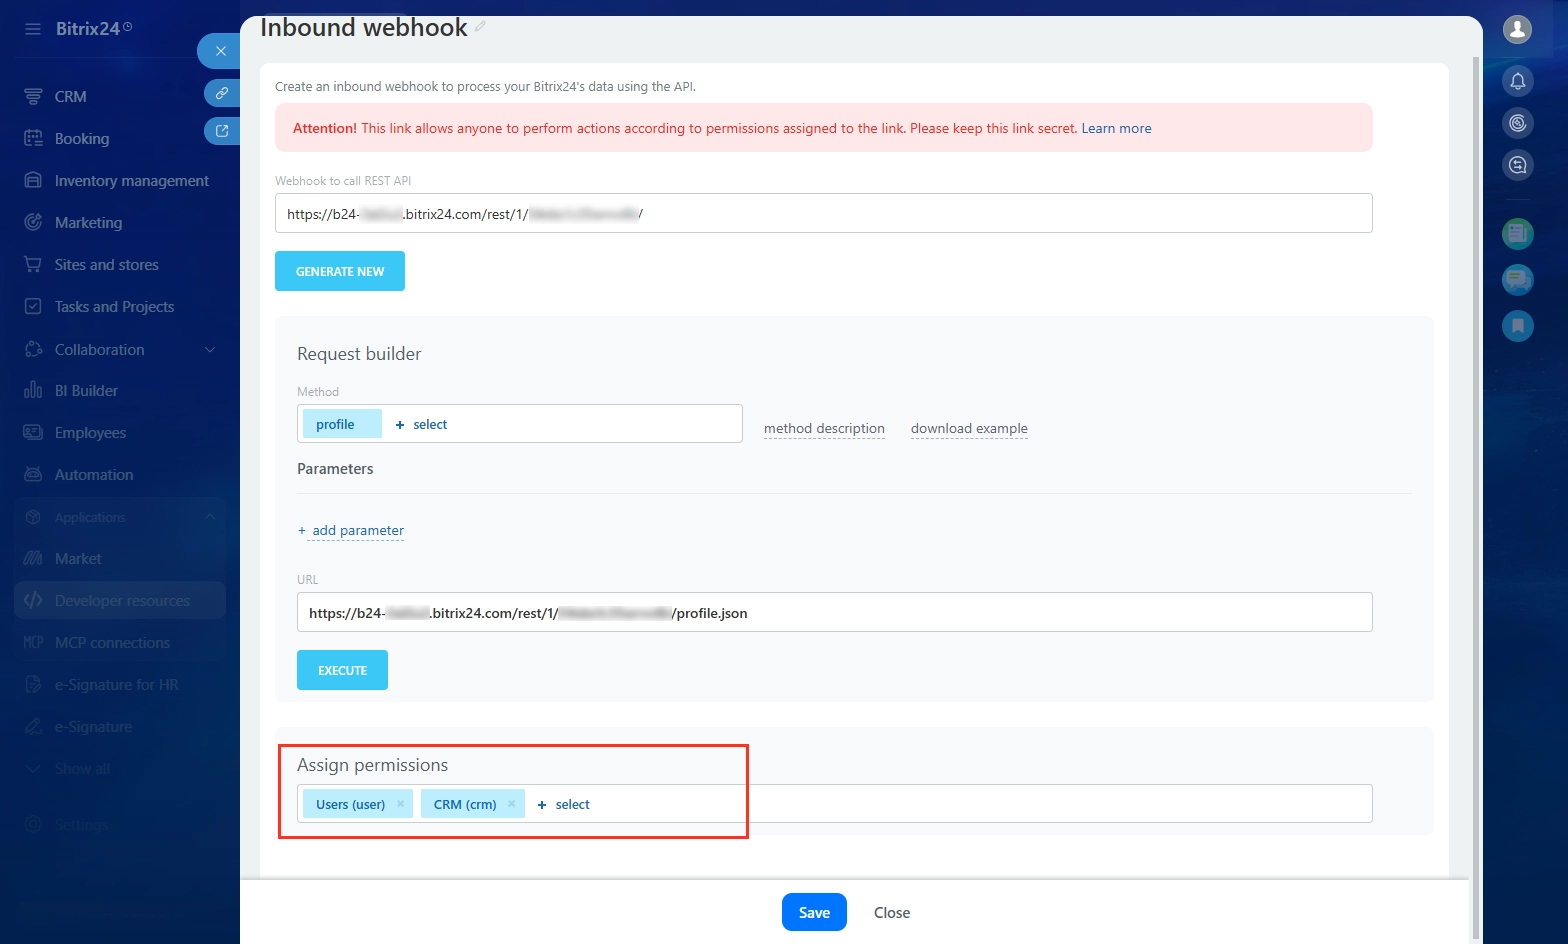The height and width of the screenshot is (944, 1568).
Task: Click the Bitrix24 logo text
Action: (x=88, y=29)
